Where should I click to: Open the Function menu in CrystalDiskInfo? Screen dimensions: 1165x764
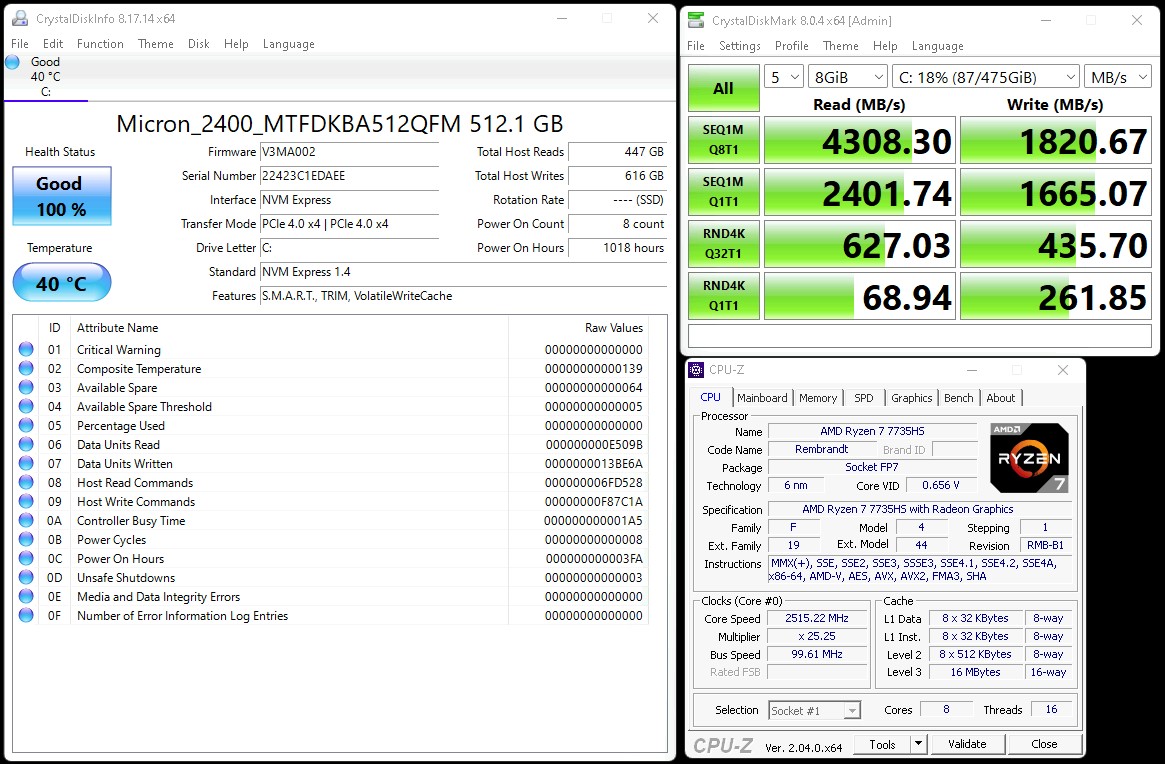click(100, 44)
